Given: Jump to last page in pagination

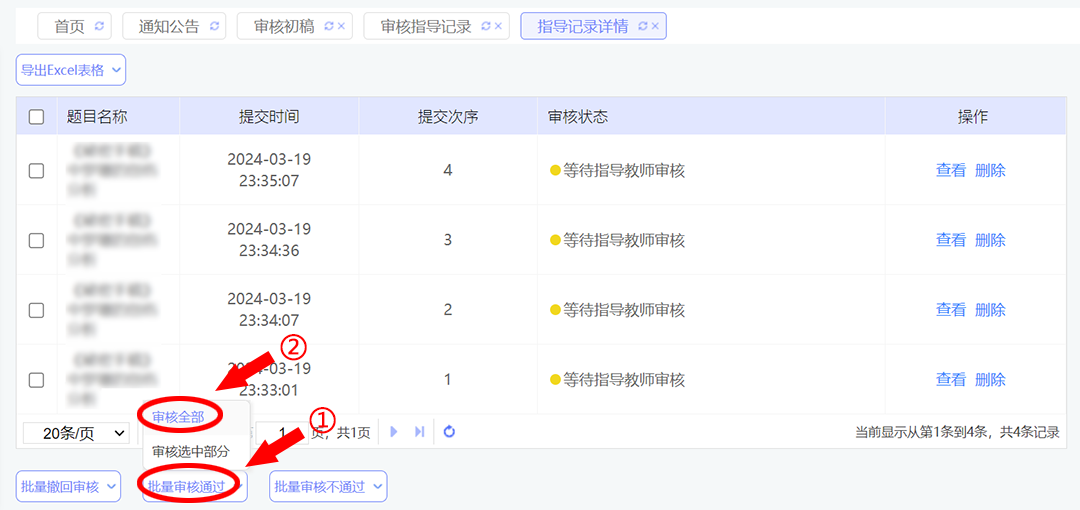Looking at the screenshot, I should click(419, 432).
